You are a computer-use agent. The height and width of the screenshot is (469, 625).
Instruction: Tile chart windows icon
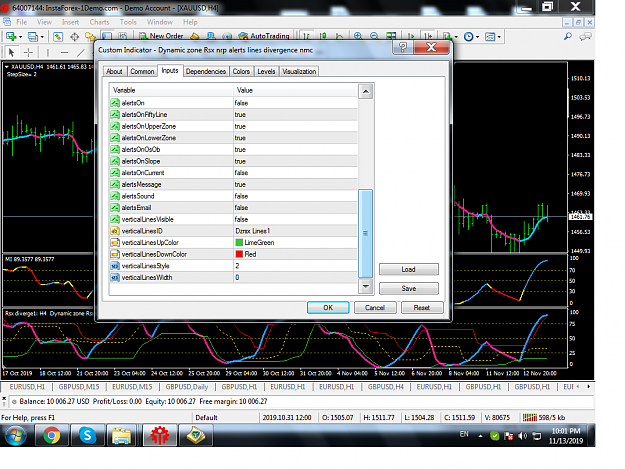coord(391,36)
